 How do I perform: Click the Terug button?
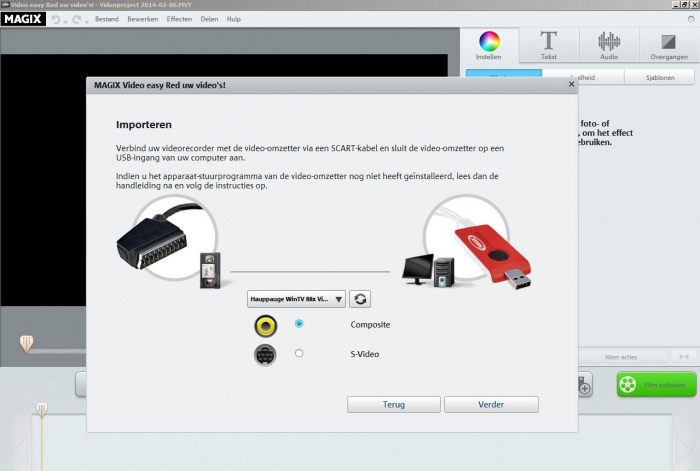point(394,404)
